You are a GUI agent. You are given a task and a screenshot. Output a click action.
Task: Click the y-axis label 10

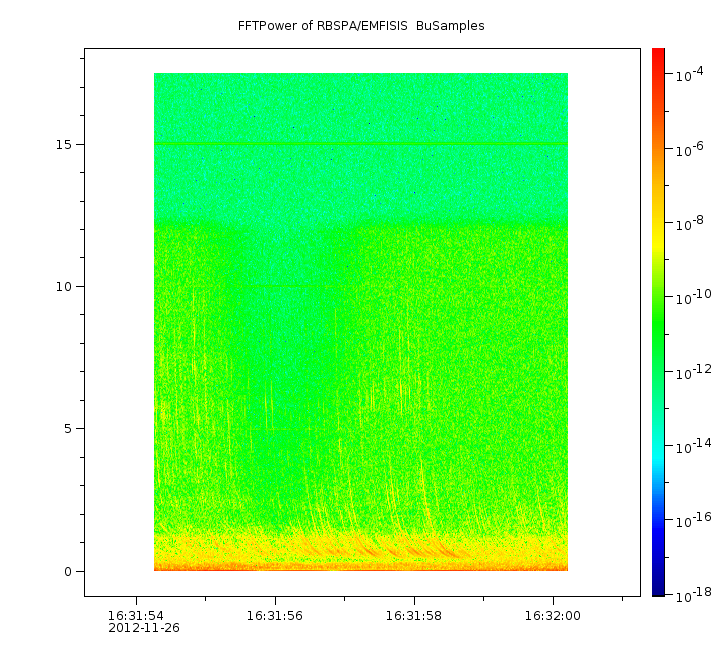point(64,287)
